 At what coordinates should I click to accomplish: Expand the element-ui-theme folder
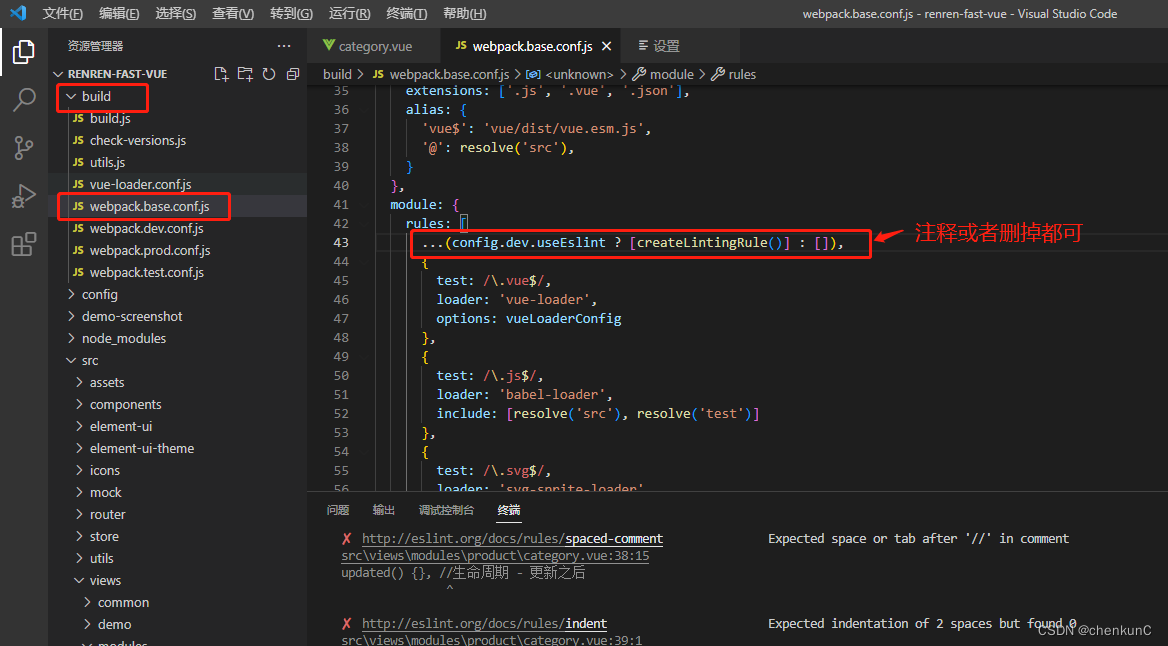(177, 448)
